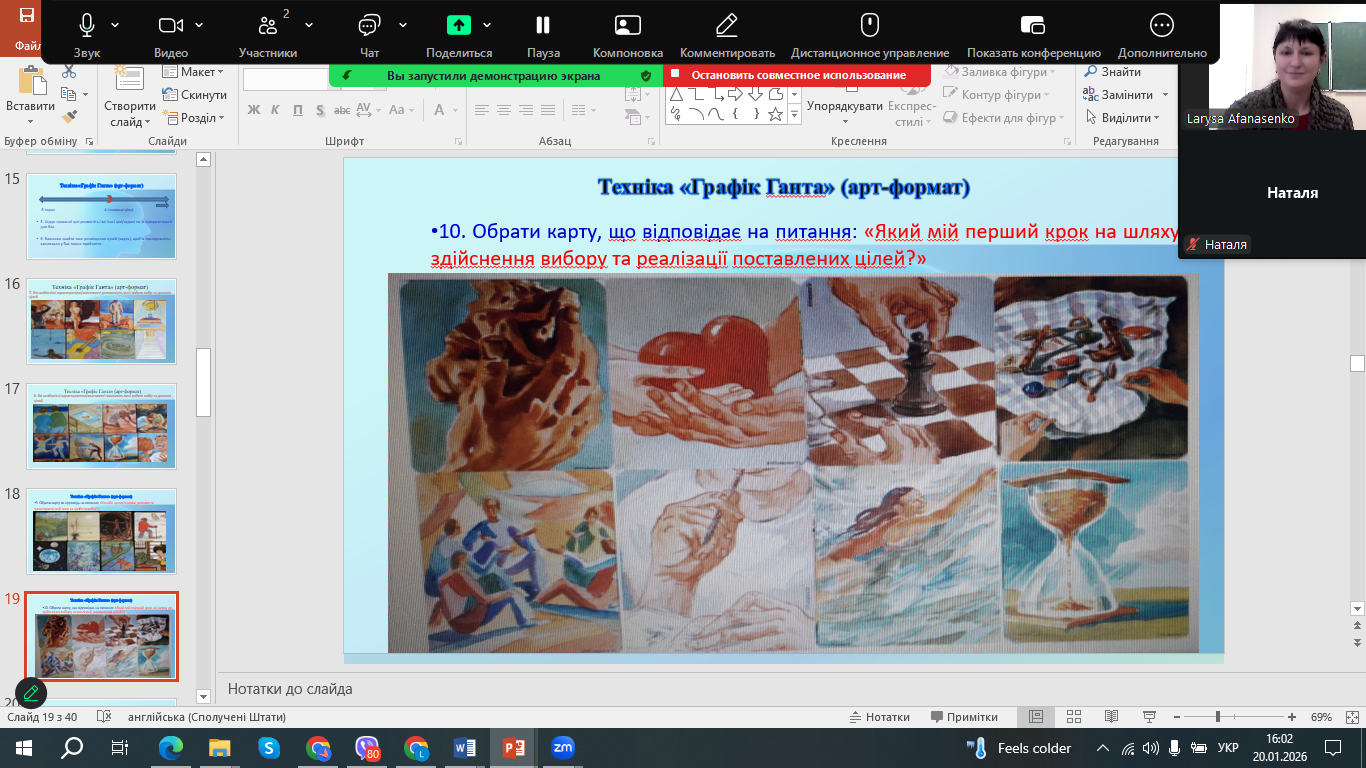Open Windows Start menu

click(x=24, y=748)
